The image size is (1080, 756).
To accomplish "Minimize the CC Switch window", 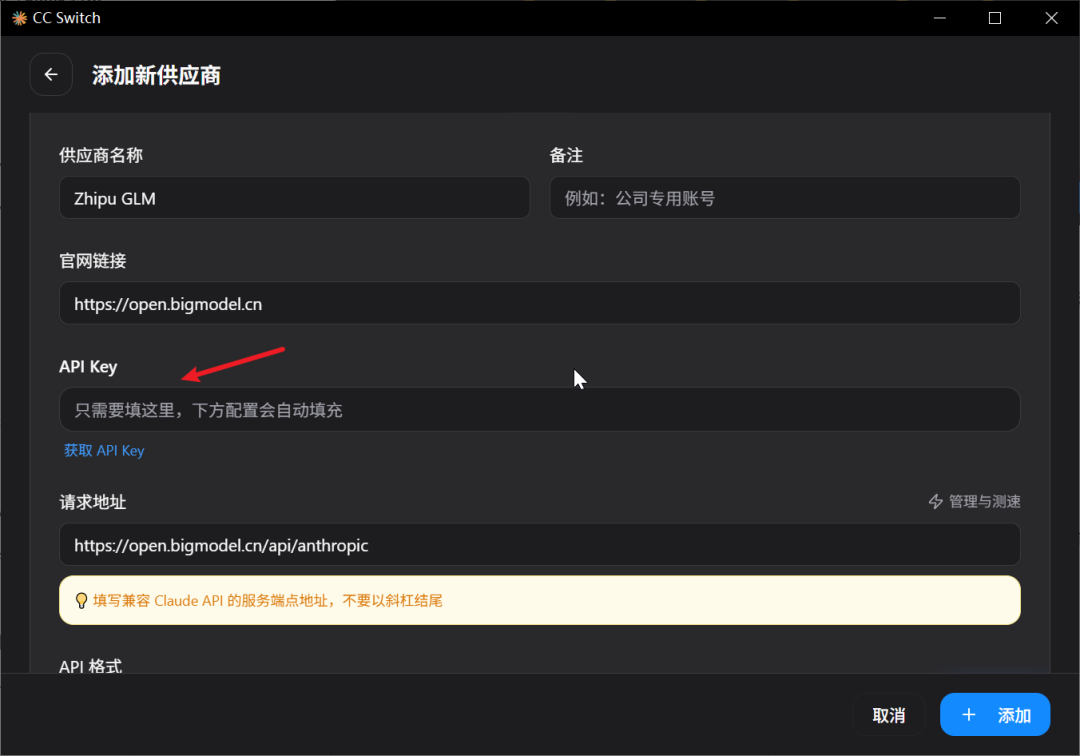I will (939, 18).
